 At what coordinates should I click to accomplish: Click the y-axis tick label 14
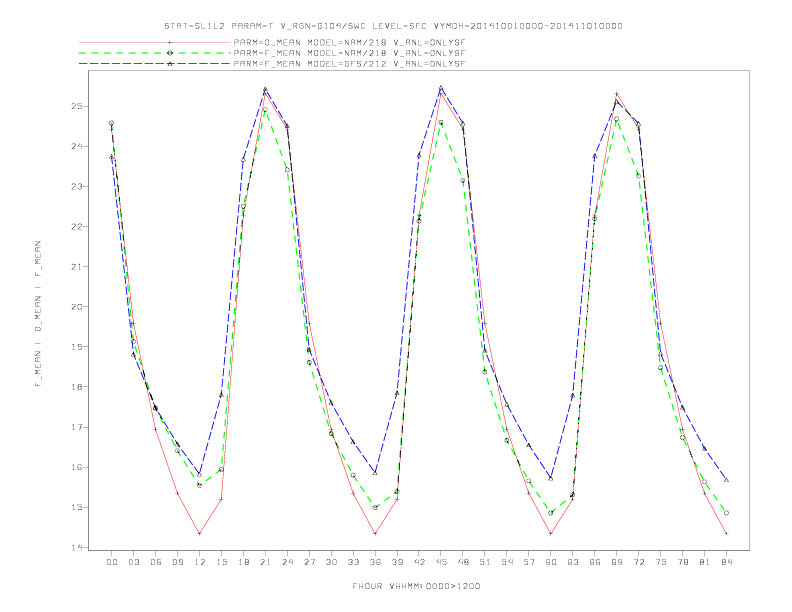(77, 547)
